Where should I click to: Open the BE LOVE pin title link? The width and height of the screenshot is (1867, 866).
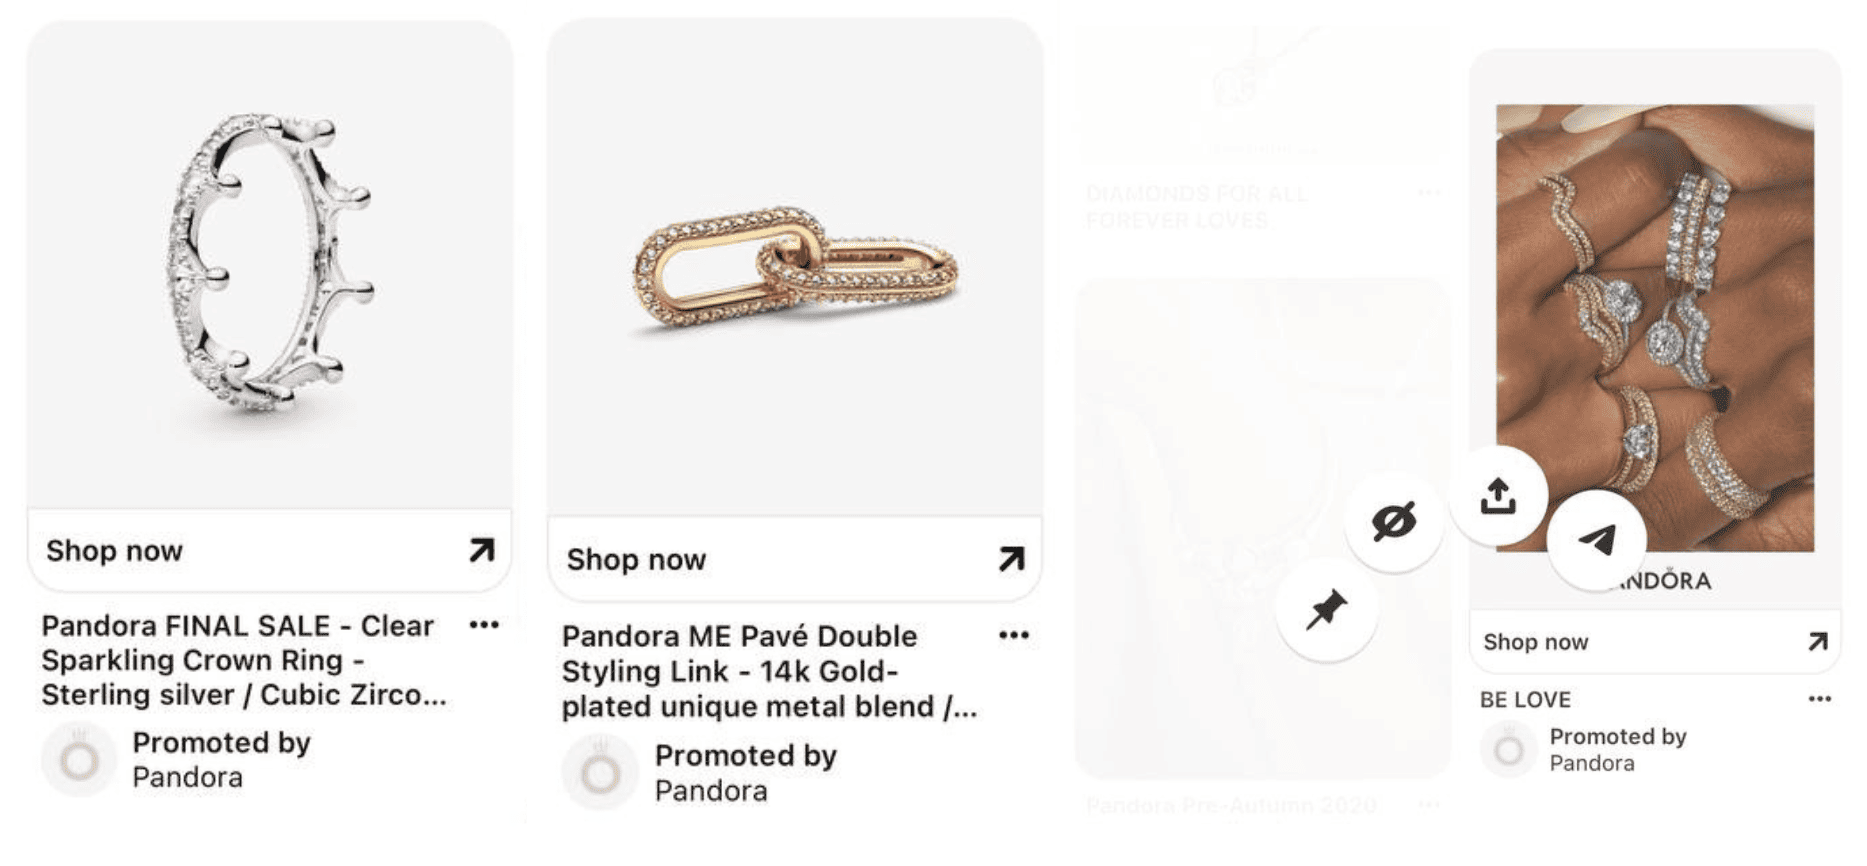[1524, 699]
